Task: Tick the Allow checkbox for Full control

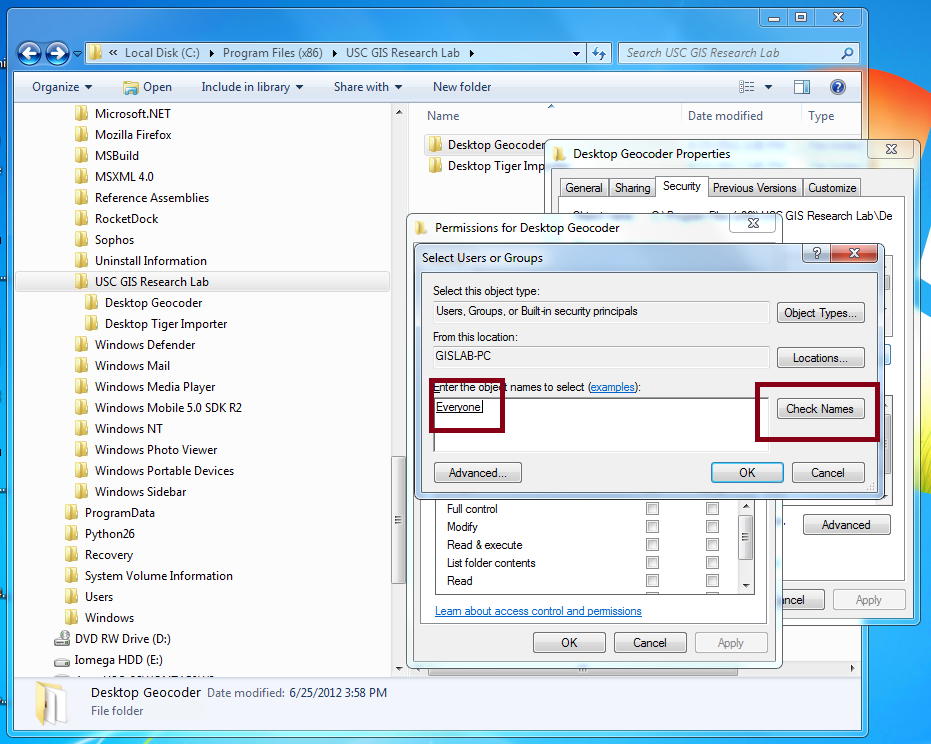Action: (652, 509)
